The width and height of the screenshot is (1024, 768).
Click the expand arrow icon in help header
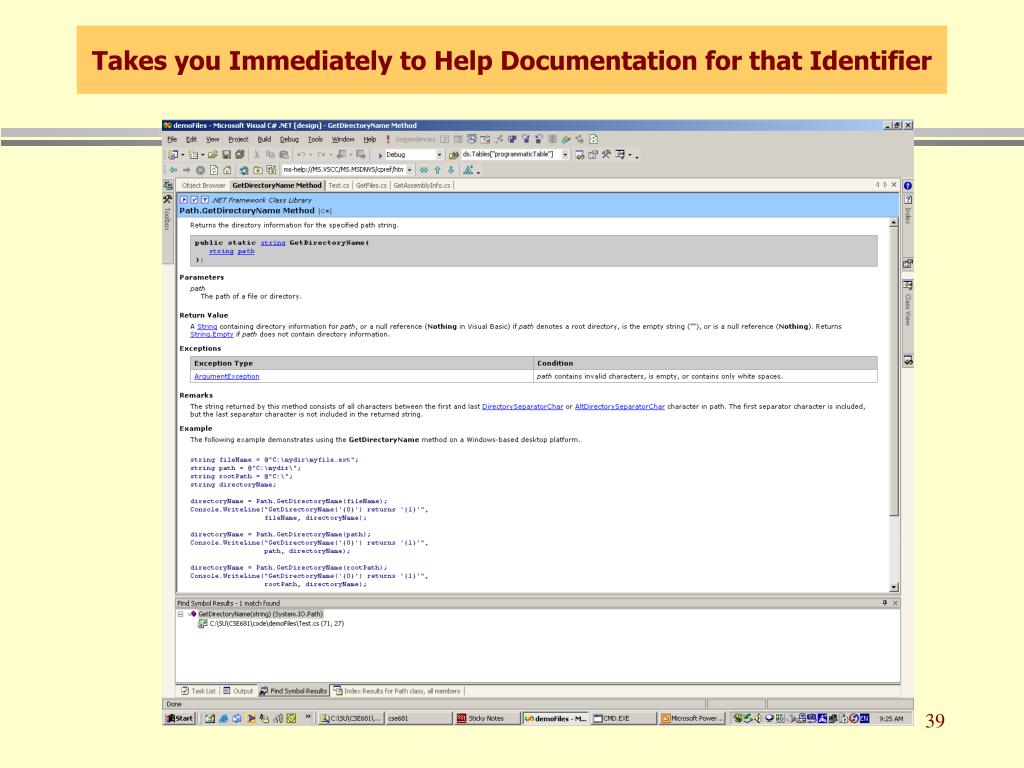pos(184,200)
